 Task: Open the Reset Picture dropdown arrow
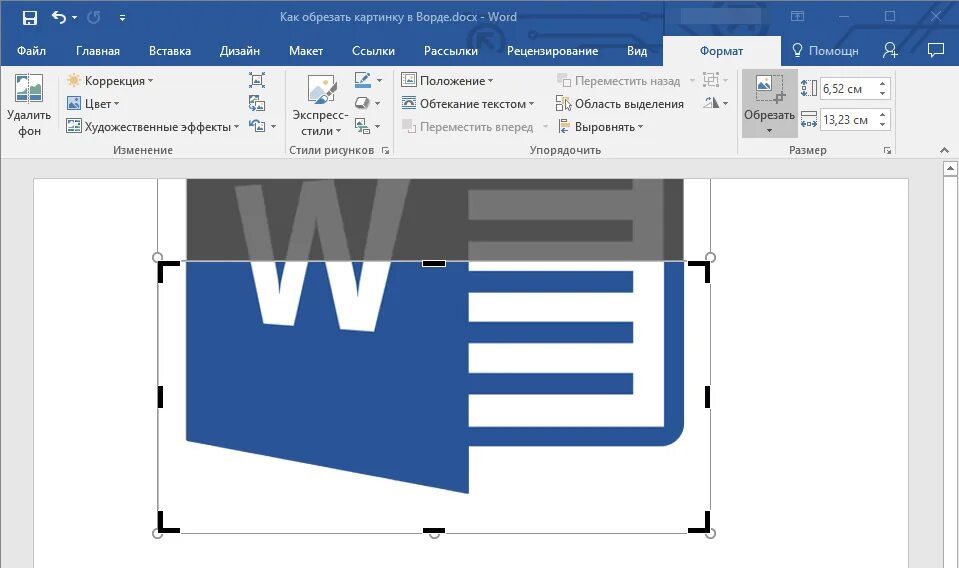[273, 127]
